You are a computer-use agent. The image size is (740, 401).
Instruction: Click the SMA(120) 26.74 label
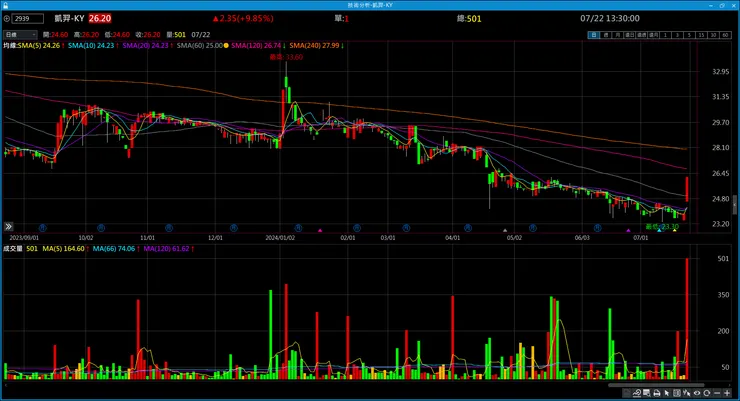256,46
